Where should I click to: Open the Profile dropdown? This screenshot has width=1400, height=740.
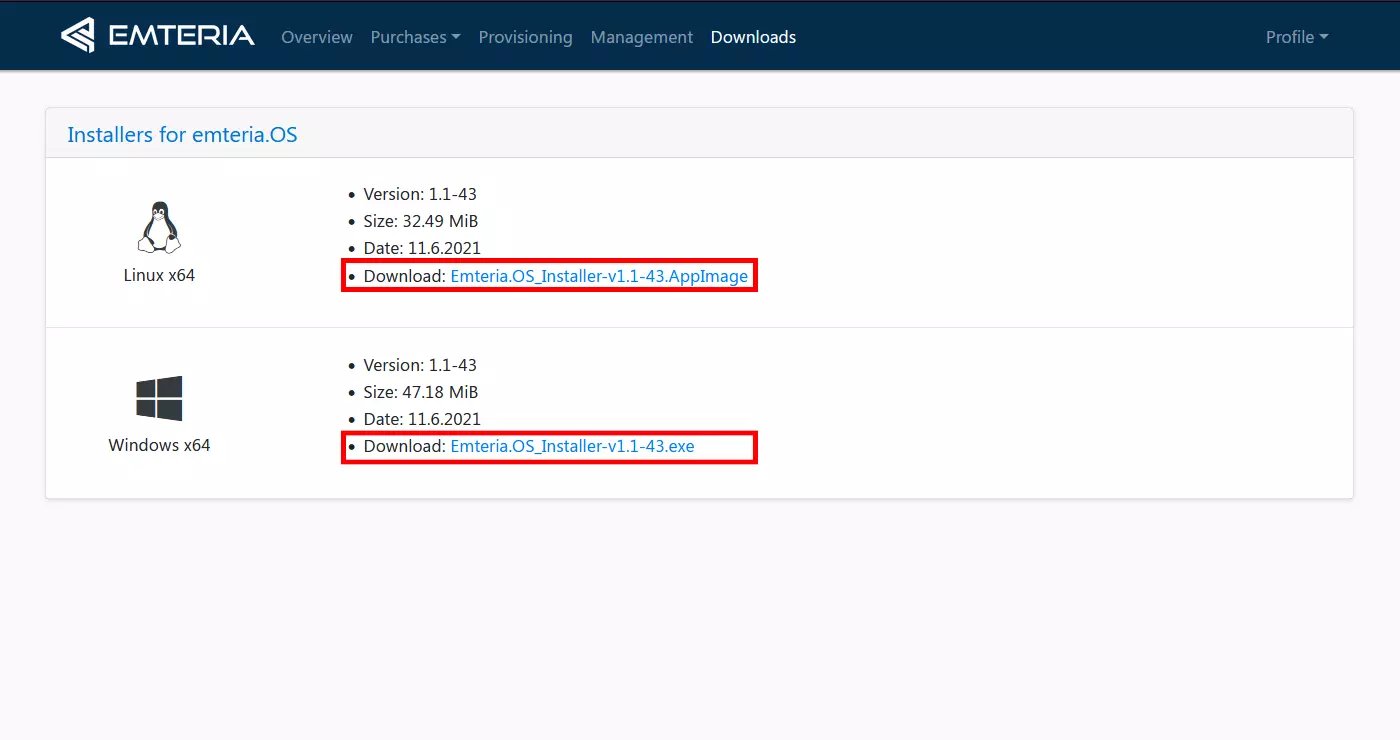coord(1297,37)
